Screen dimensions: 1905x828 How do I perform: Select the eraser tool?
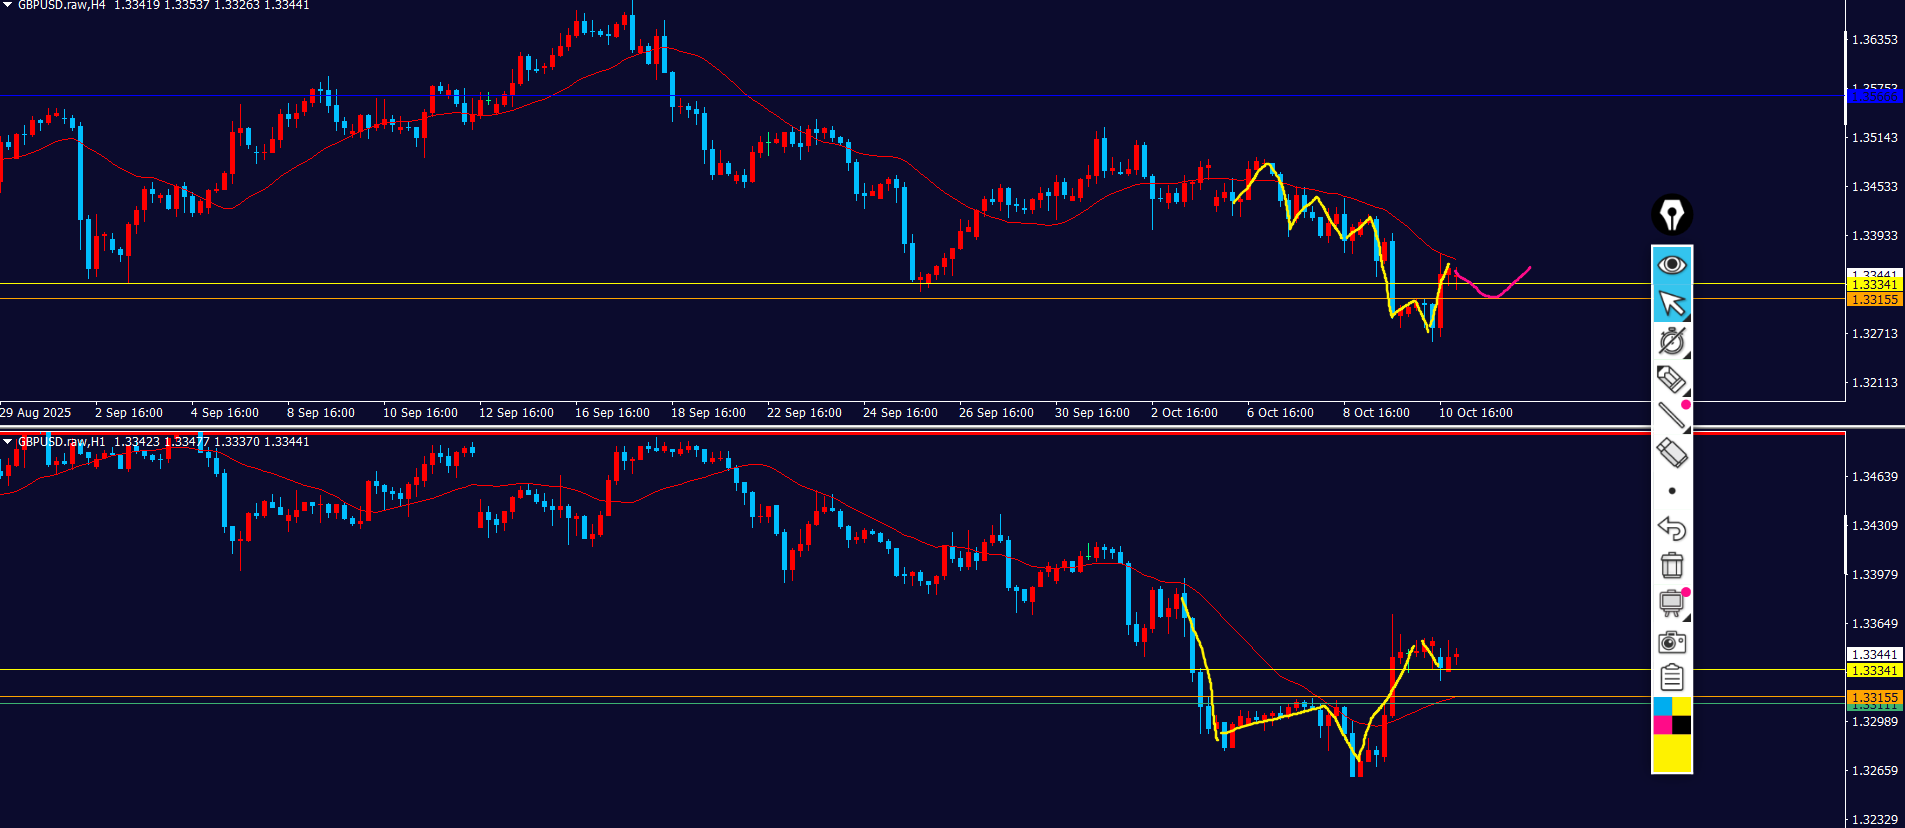(1671, 453)
